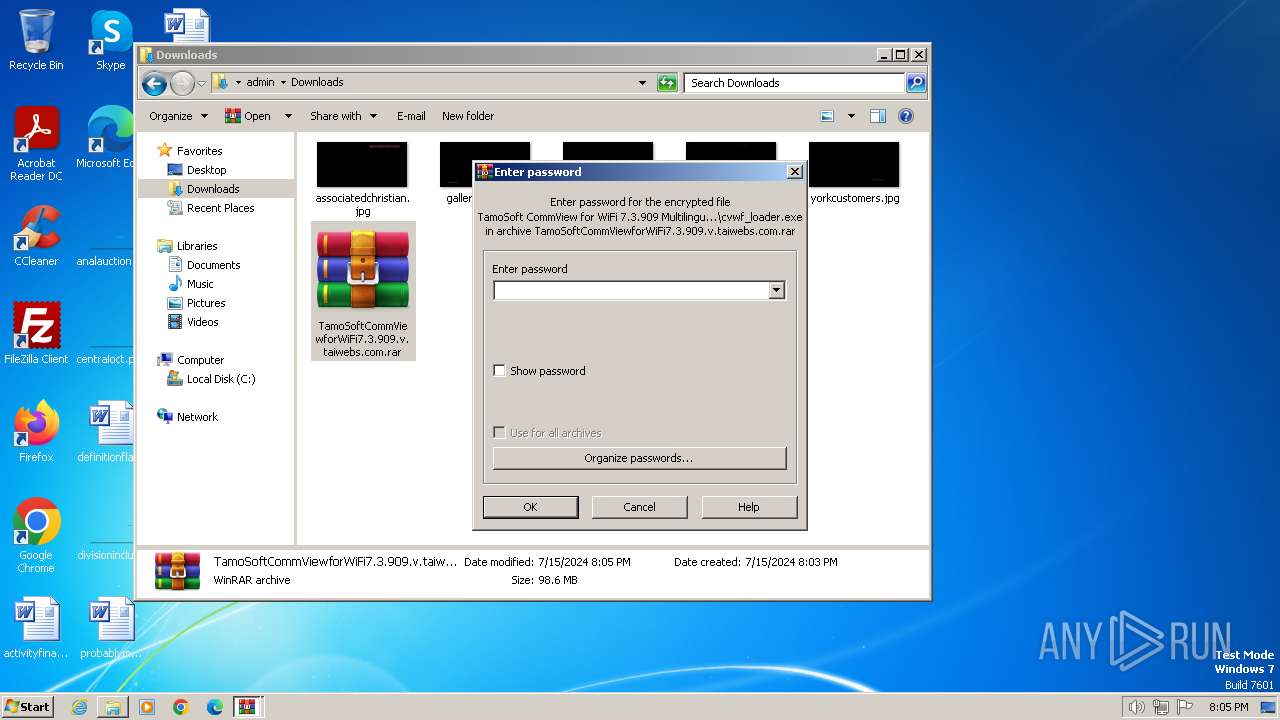Change the view icon in Explorer
Image resolution: width=1280 pixels, height=720 pixels.
click(x=827, y=116)
